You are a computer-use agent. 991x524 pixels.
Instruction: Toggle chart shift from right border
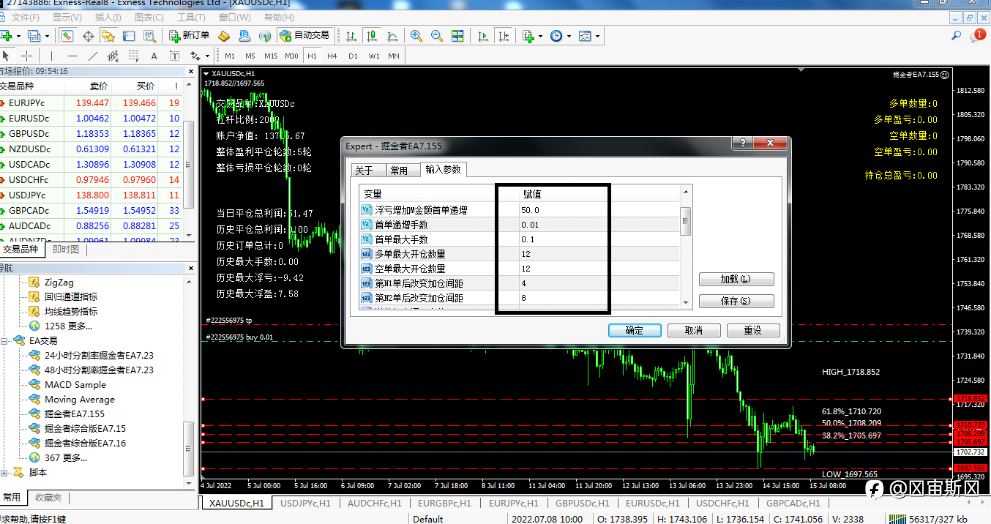tap(504, 36)
